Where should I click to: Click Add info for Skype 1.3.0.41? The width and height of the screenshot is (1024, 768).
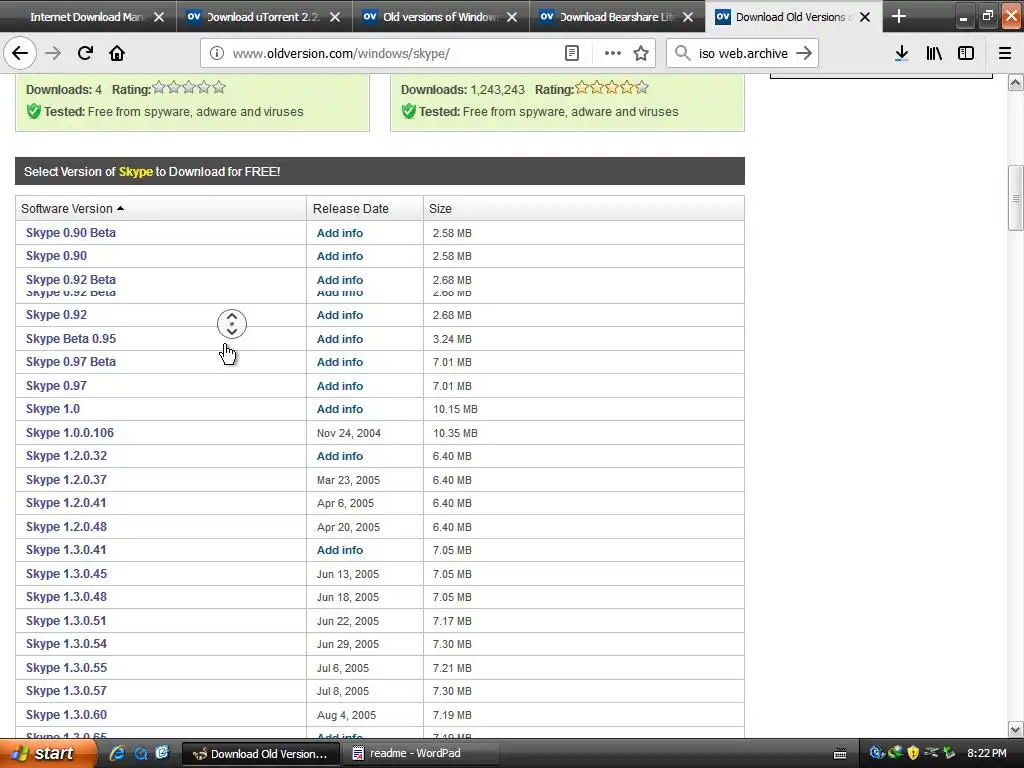pos(340,550)
